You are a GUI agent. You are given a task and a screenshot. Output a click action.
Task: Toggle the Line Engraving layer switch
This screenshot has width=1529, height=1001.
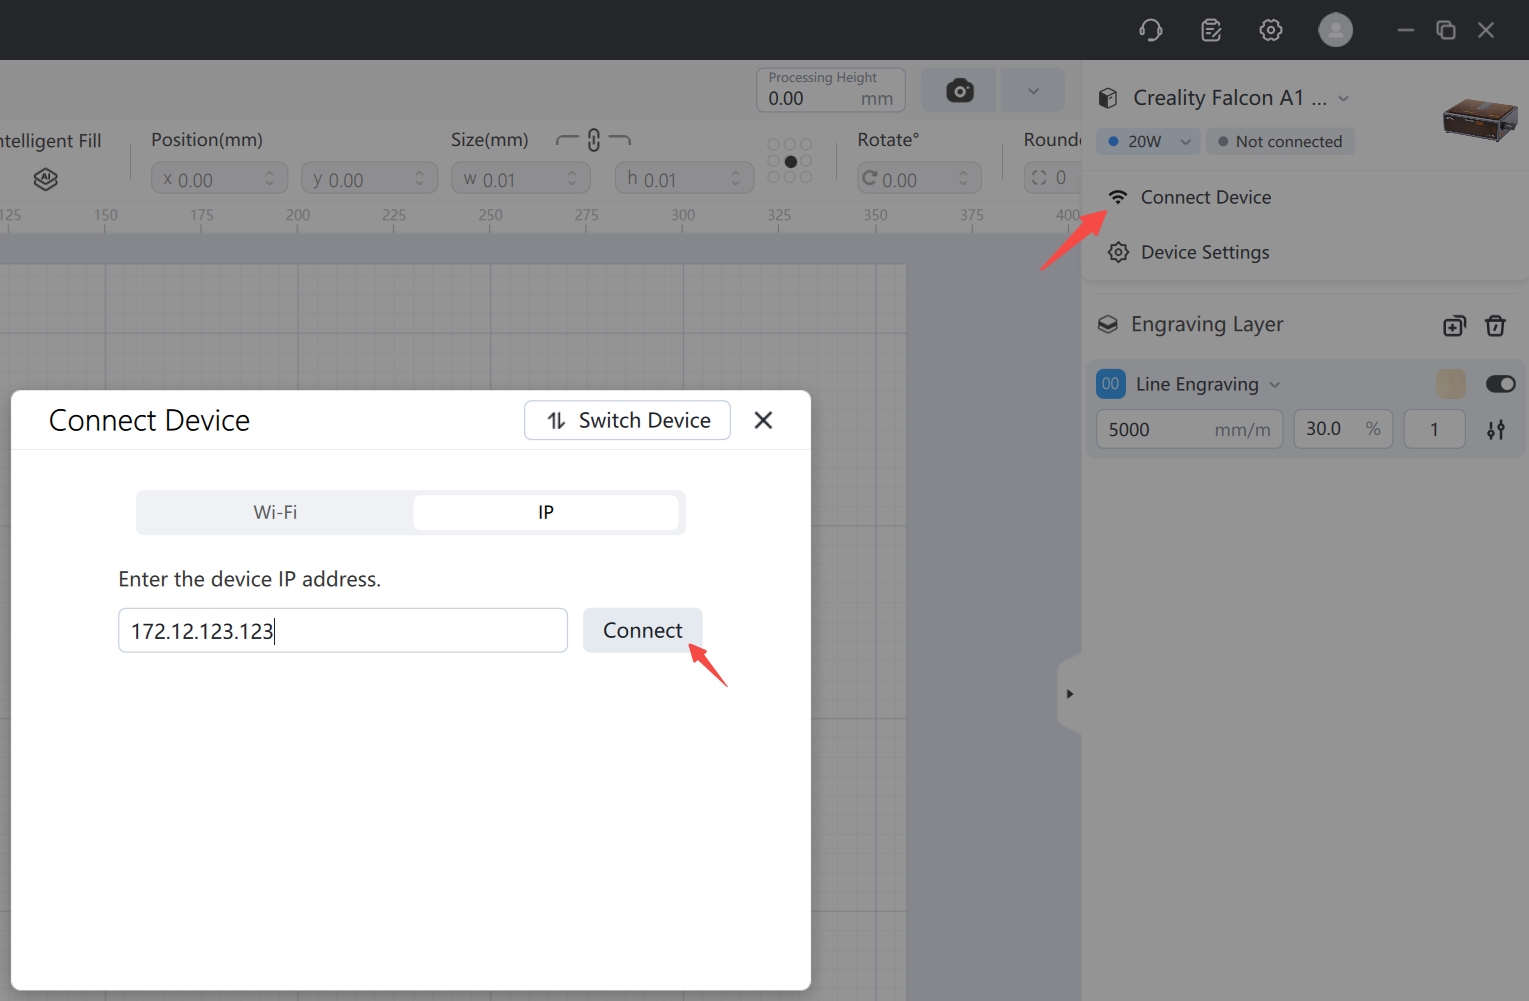(1501, 384)
